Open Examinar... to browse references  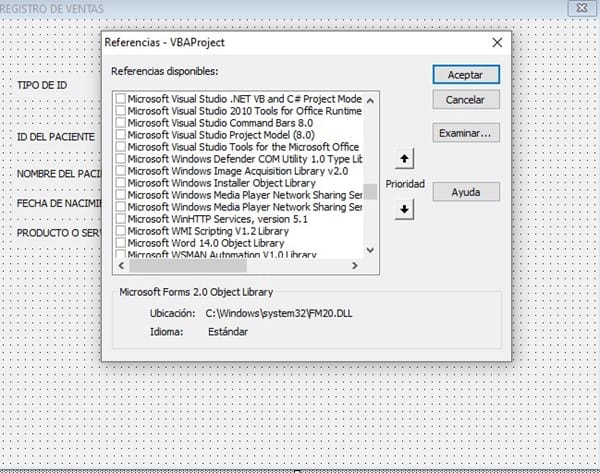[466, 133]
